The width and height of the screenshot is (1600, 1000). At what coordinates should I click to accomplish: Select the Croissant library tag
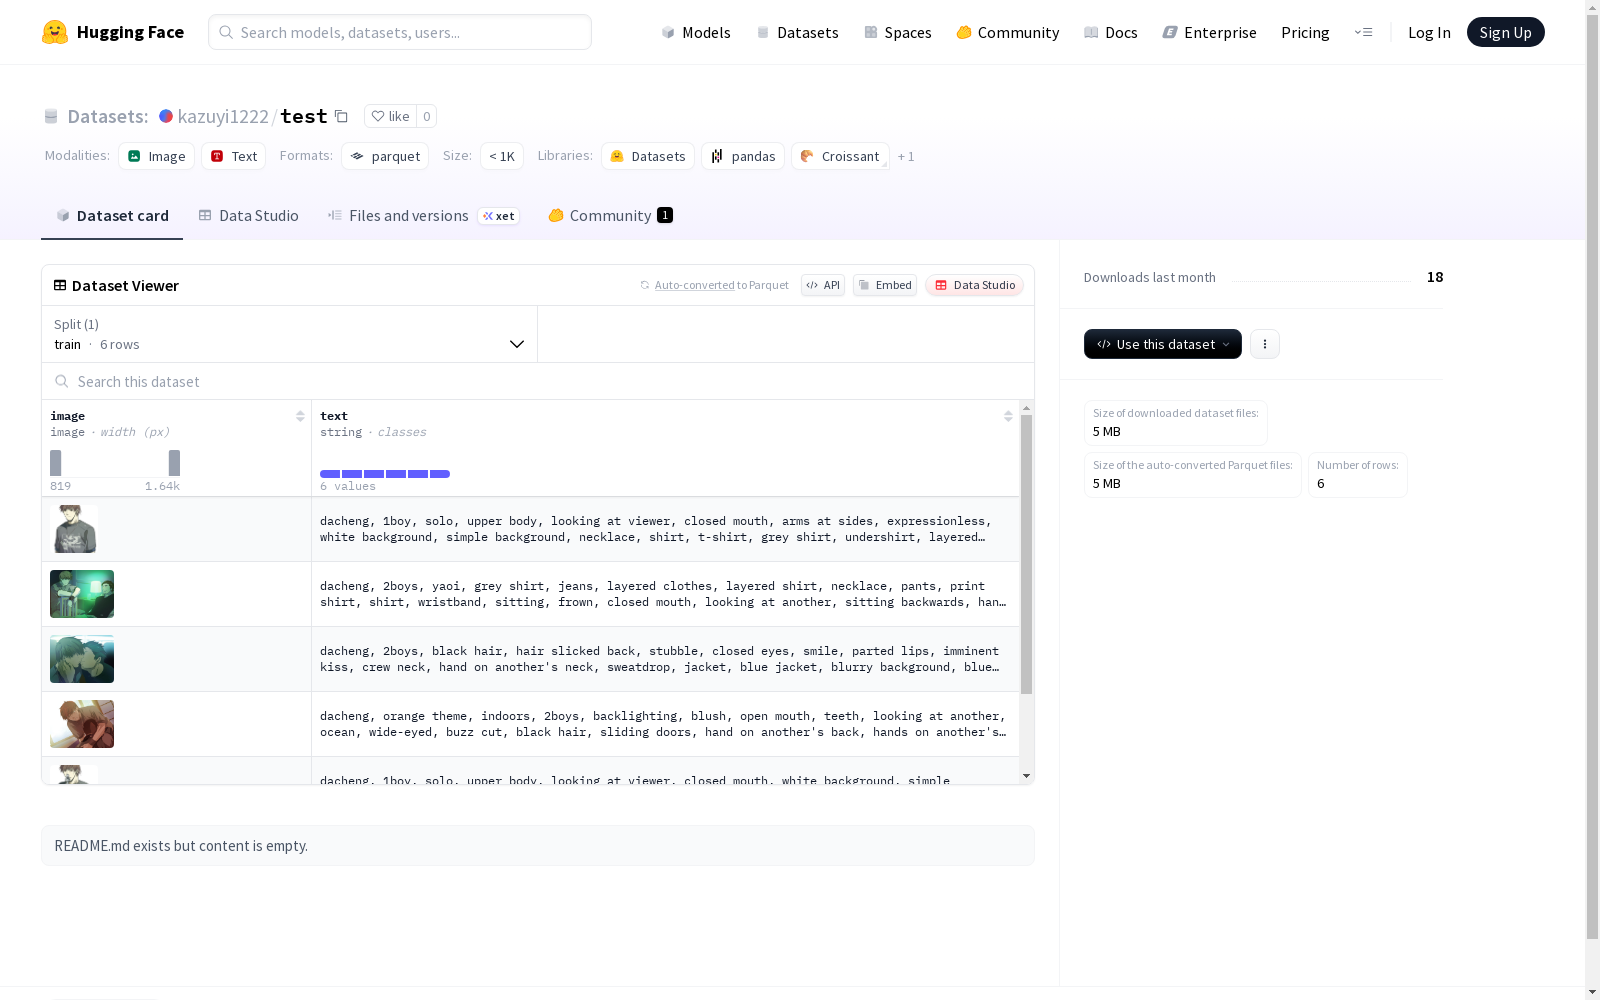click(840, 156)
